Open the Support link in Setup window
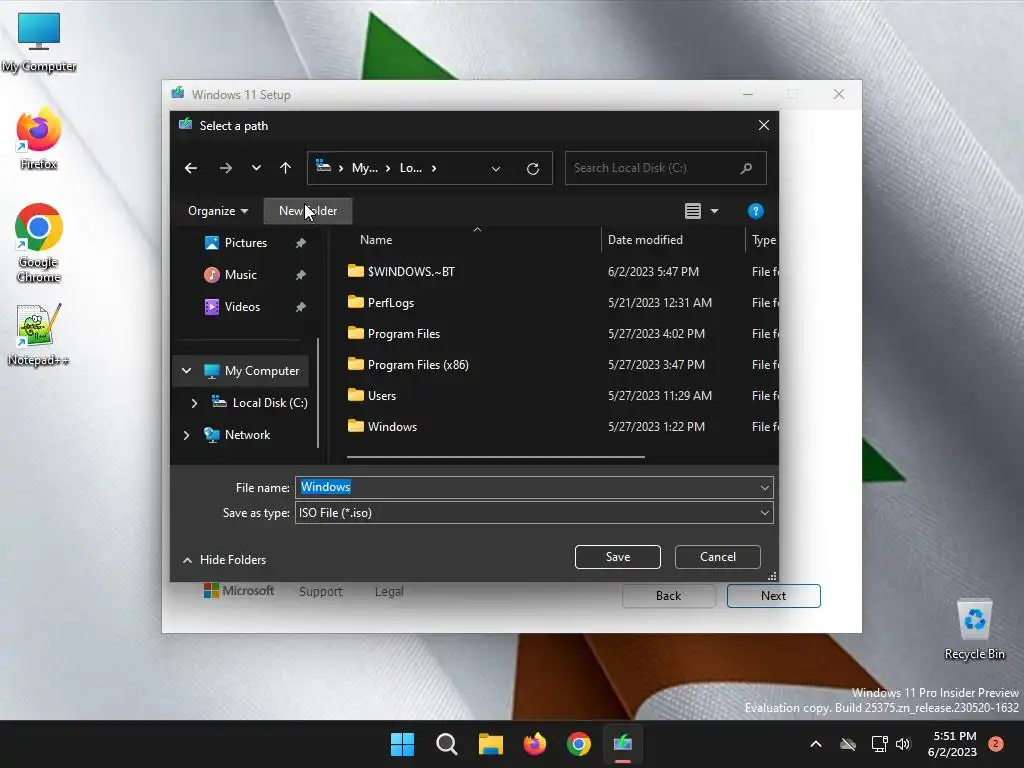1024x768 pixels. click(321, 591)
